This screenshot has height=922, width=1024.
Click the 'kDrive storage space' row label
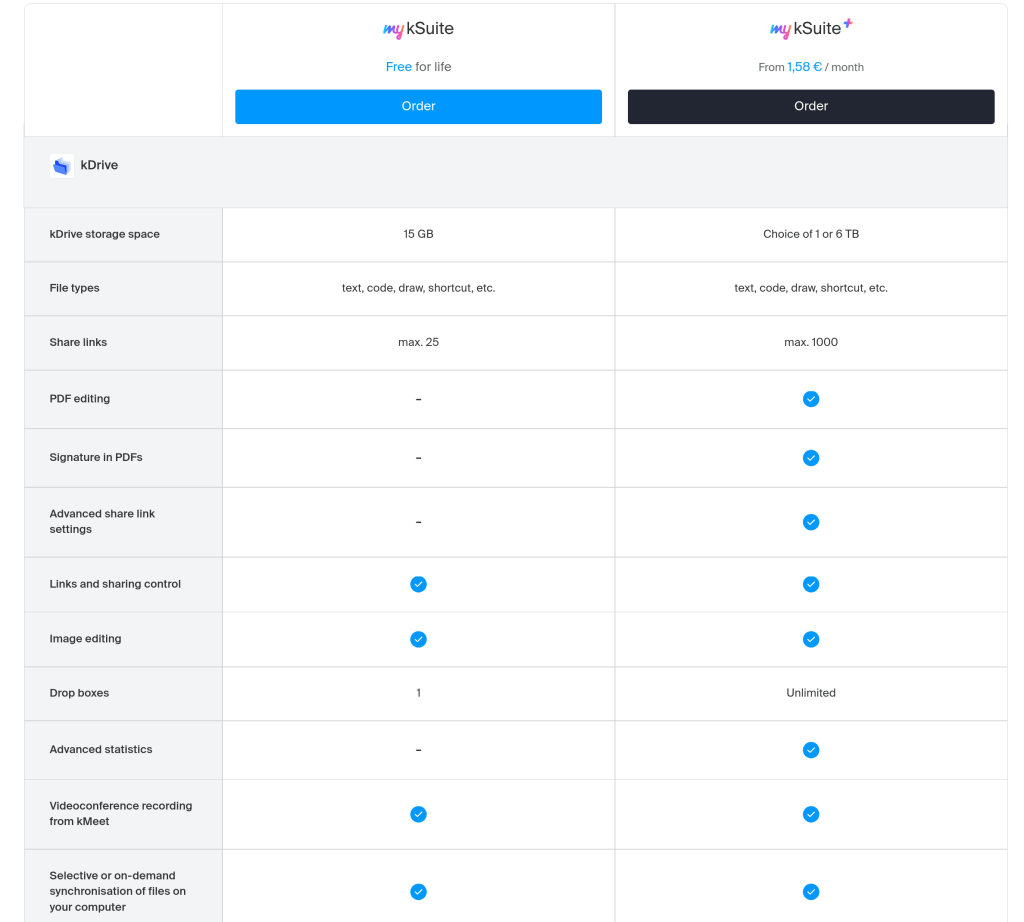[x=105, y=234]
